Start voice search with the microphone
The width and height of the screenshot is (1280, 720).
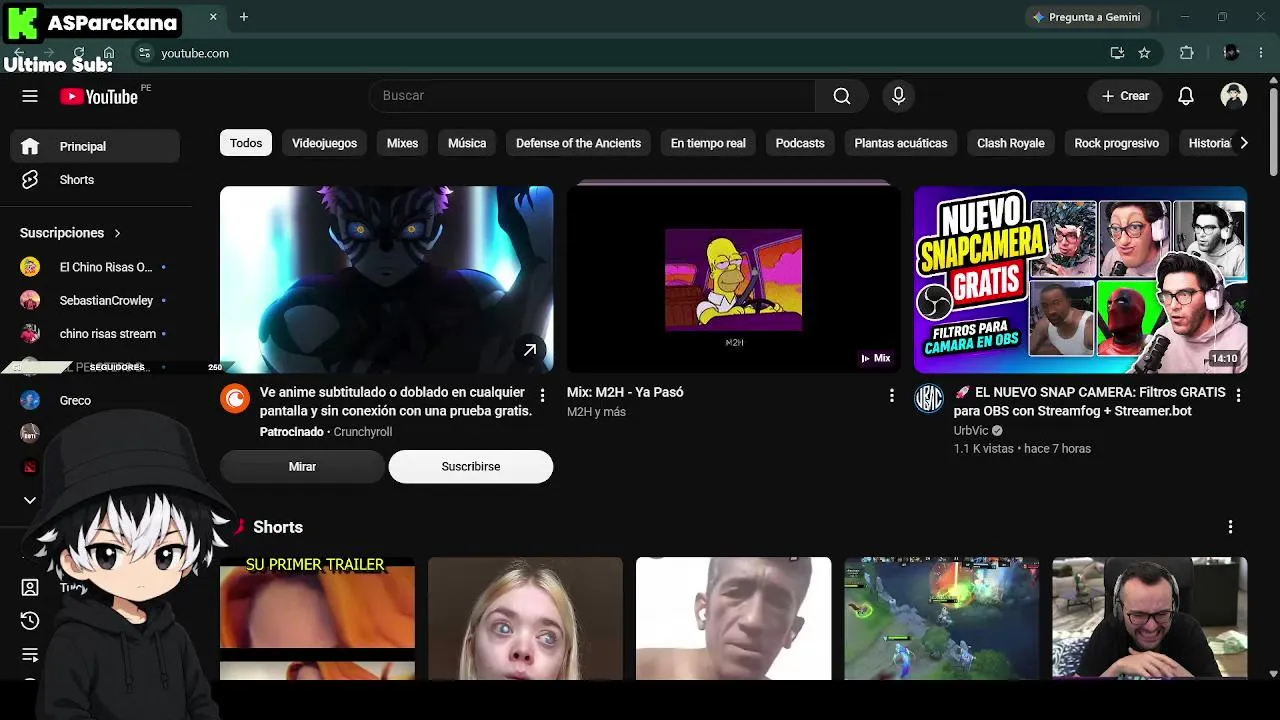click(x=898, y=96)
